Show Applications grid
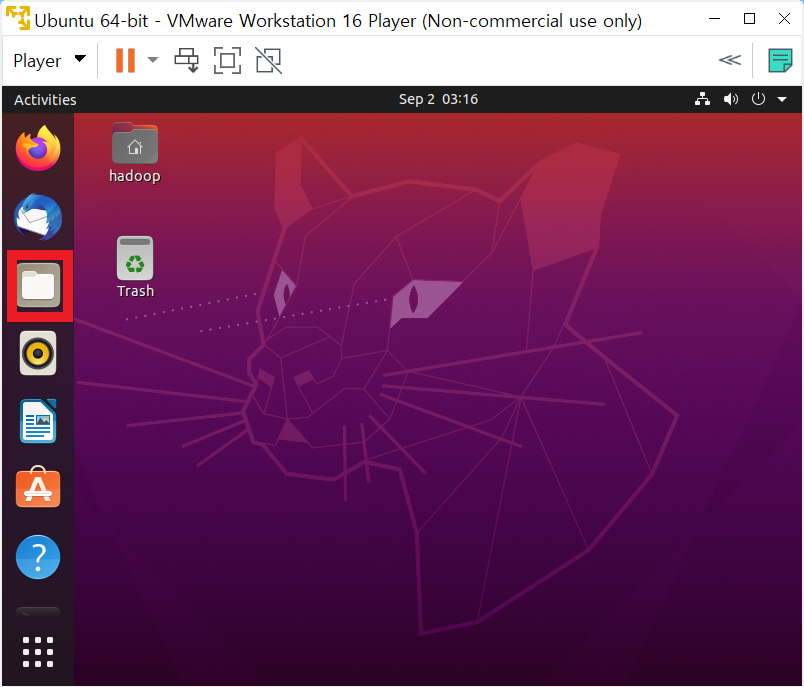804x687 pixels. point(38,652)
